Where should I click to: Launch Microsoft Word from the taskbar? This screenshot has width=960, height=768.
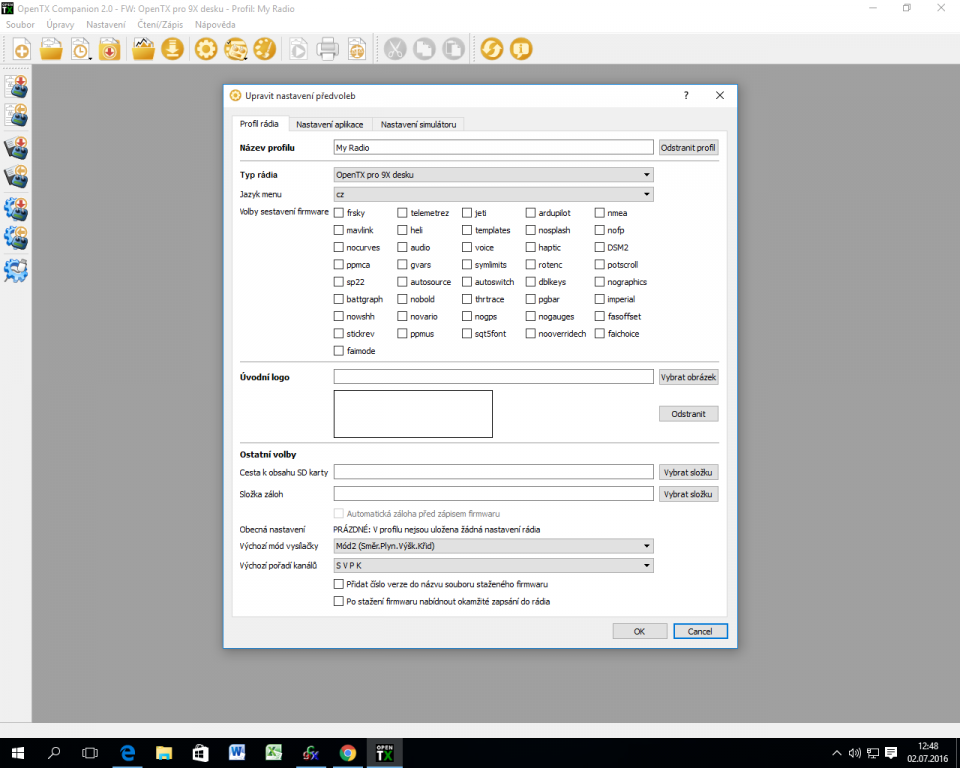[237, 752]
